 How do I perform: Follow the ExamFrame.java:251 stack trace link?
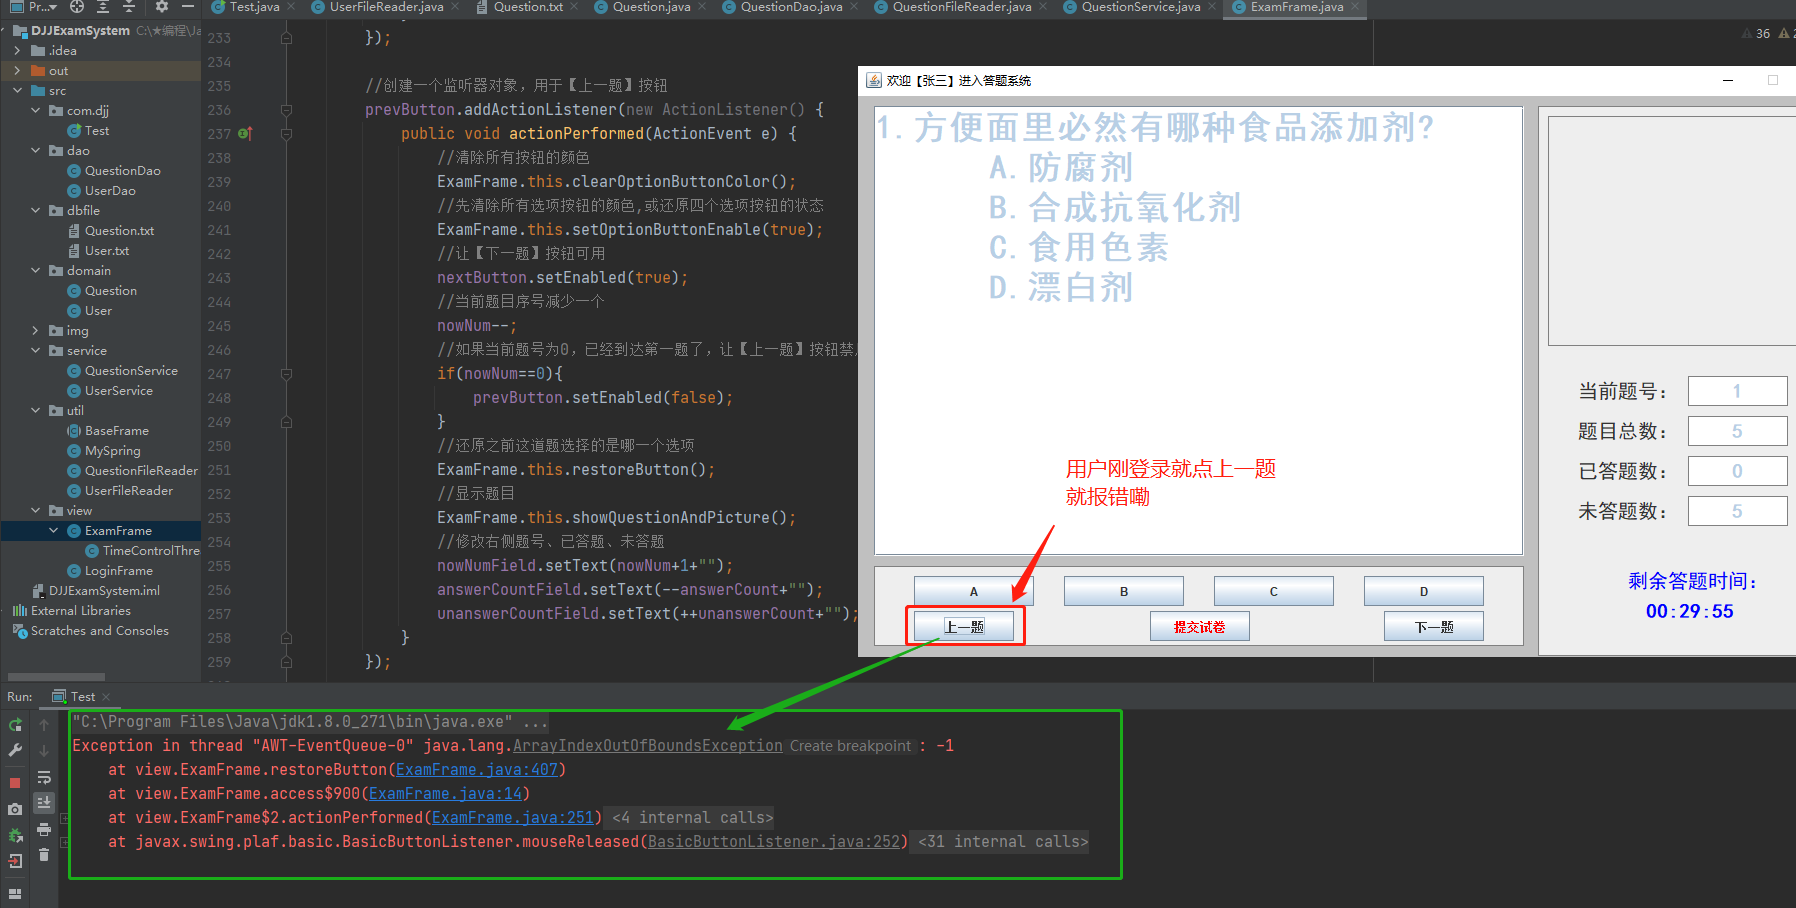click(x=513, y=818)
